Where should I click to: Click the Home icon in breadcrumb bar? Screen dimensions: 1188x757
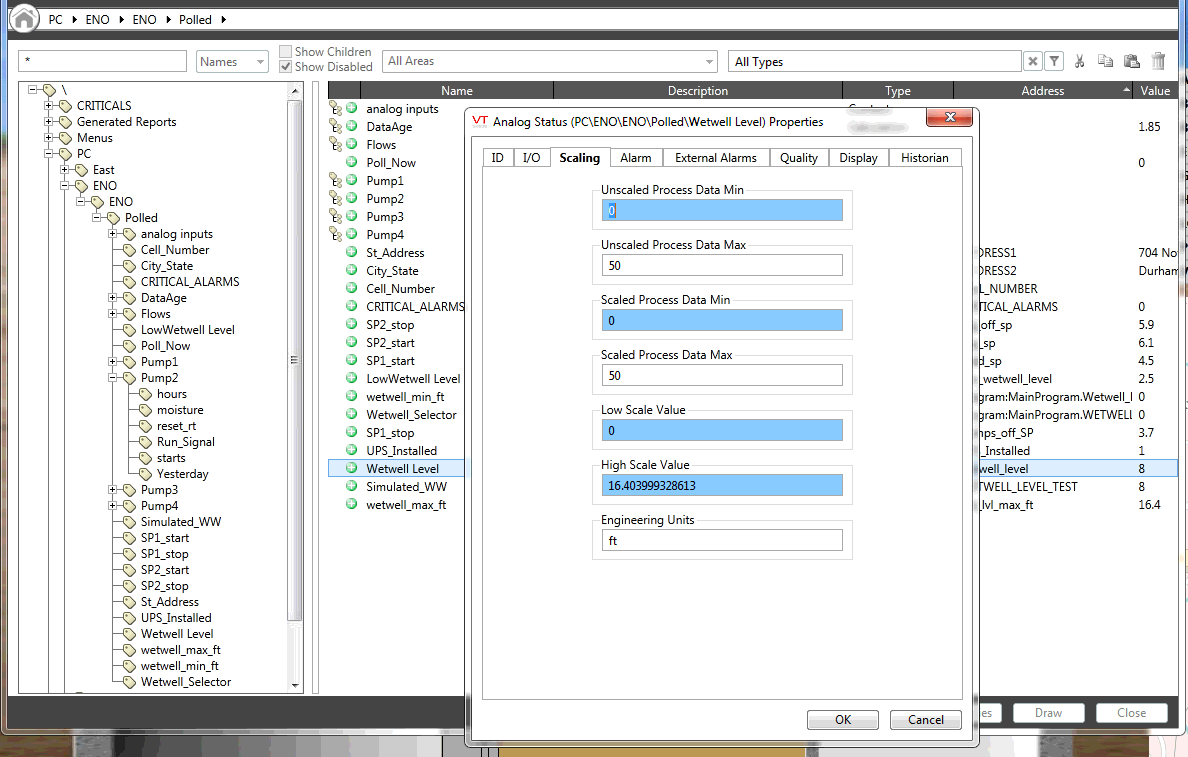pos(24,19)
